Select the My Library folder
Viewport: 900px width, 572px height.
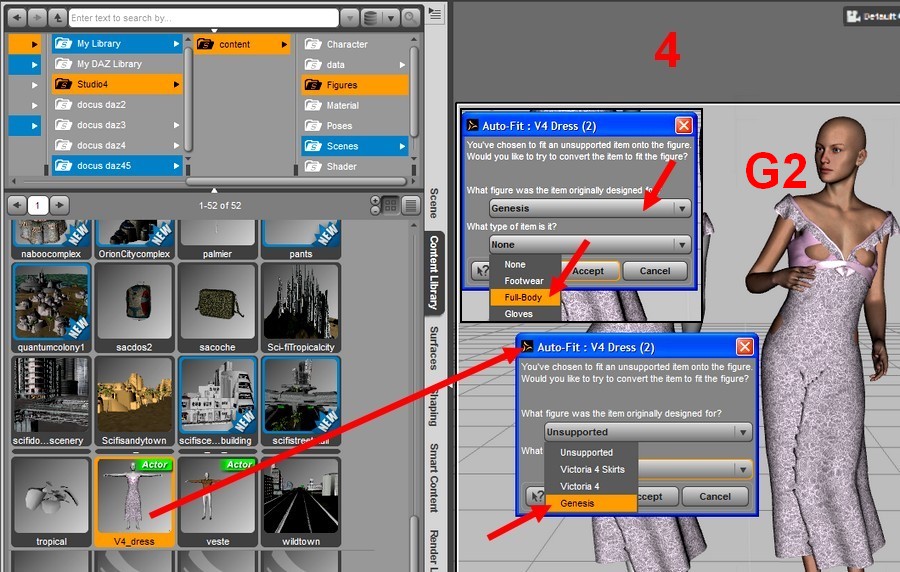[117, 44]
